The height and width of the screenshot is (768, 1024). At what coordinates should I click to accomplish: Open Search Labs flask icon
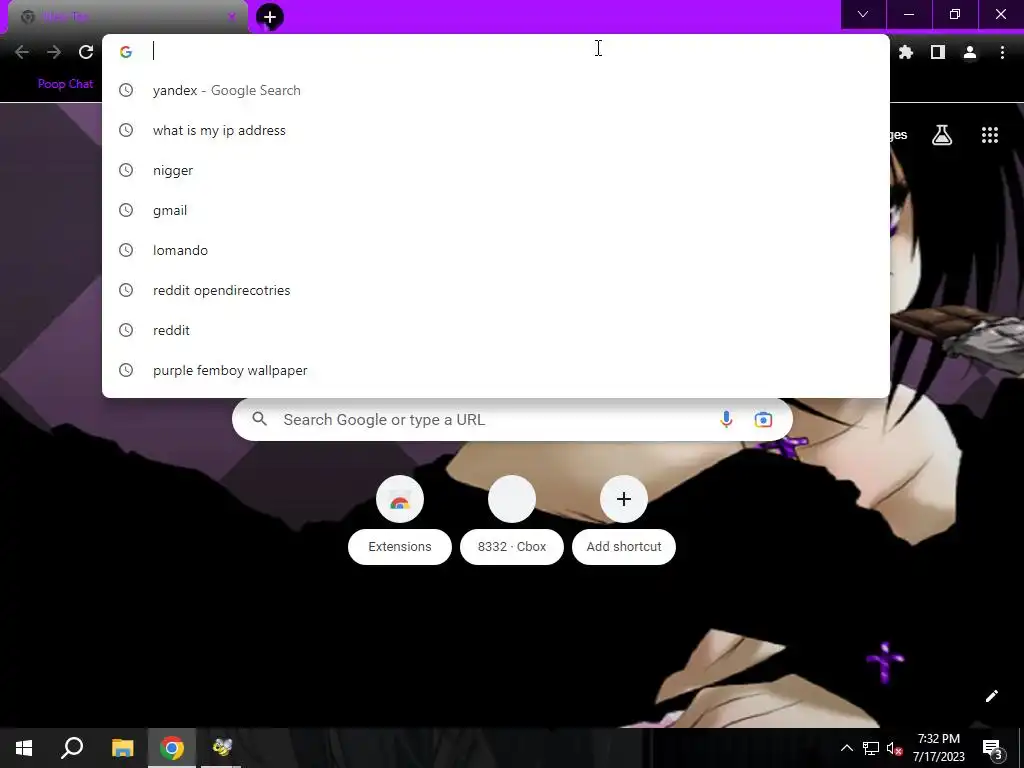pyautogui.click(x=942, y=135)
